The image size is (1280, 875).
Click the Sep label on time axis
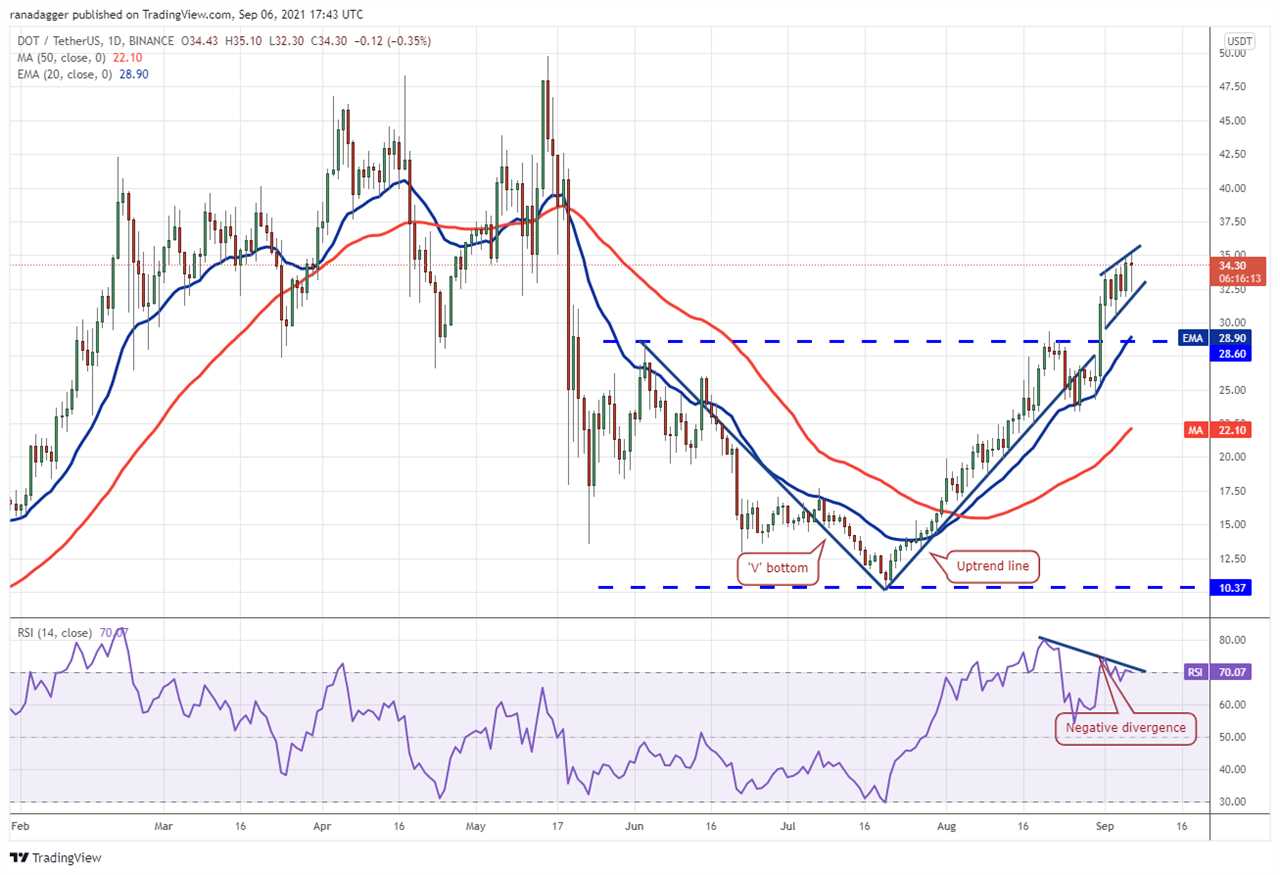(1105, 828)
